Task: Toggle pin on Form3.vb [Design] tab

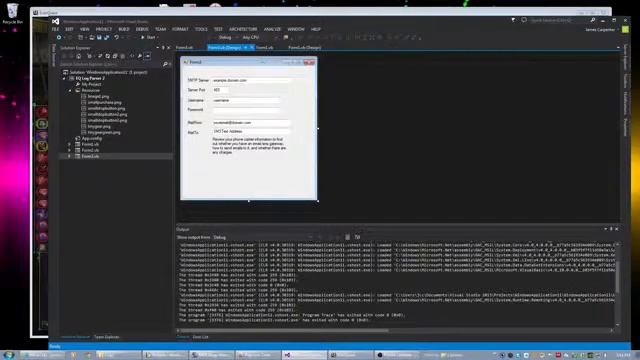Action: pyautogui.click(x=246, y=48)
